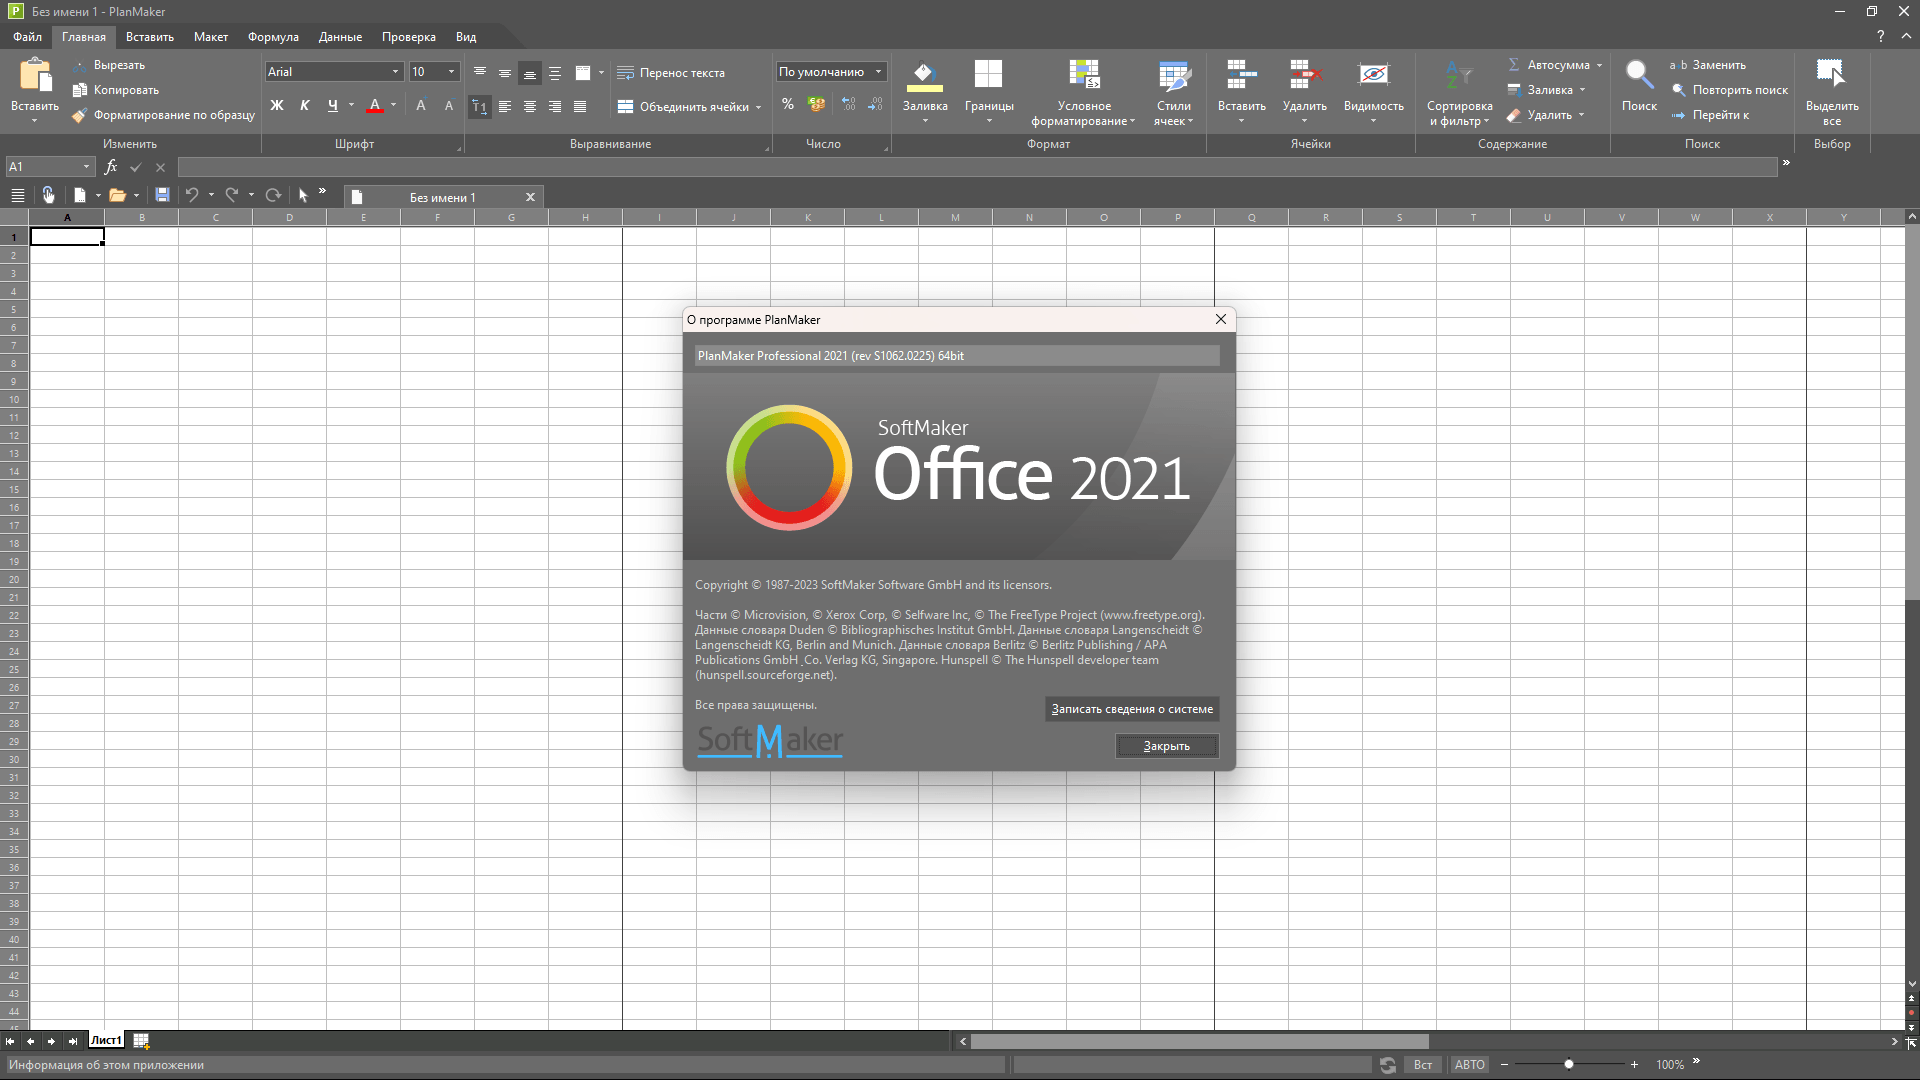Expand the A1 cell address box dropdown
Screen dimensions: 1920x1080
[86, 167]
